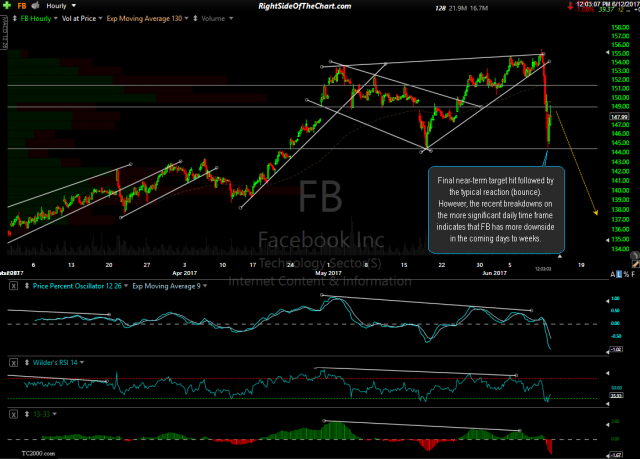Click the 134.00 price scale label
Image resolution: width=640 pixels, height=459 pixels.
pos(620,249)
